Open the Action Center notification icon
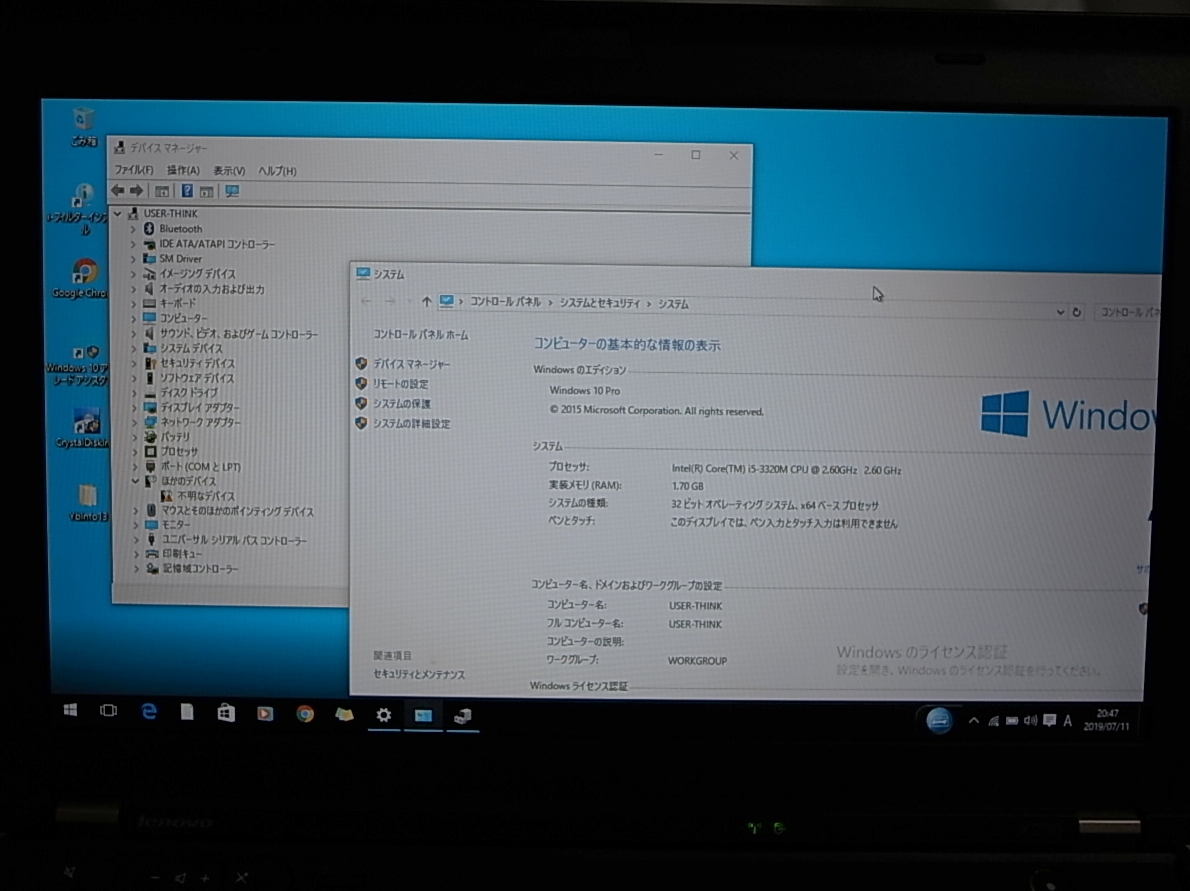The height and width of the screenshot is (891, 1190). (x=1050, y=721)
